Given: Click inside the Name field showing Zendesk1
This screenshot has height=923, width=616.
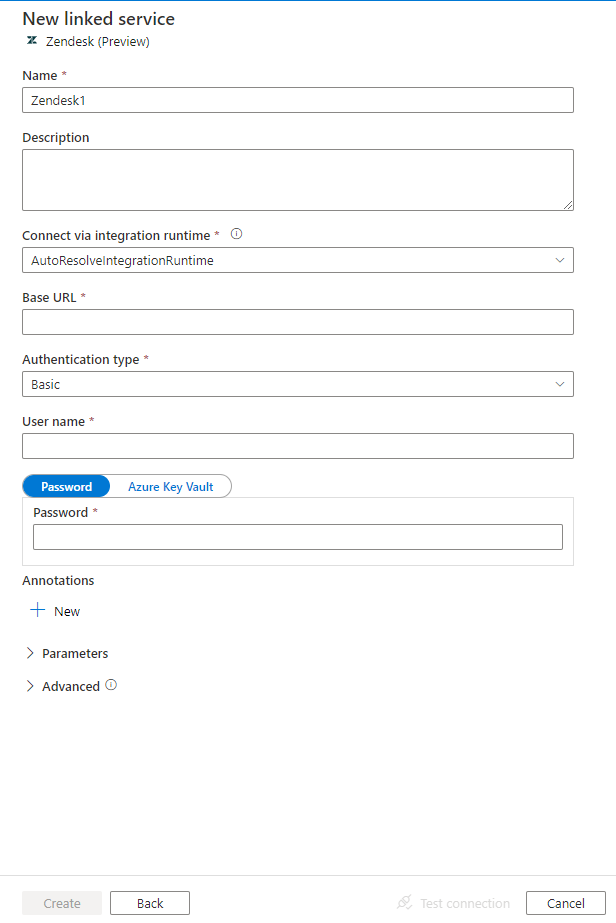Looking at the screenshot, I should [x=297, y=99].
